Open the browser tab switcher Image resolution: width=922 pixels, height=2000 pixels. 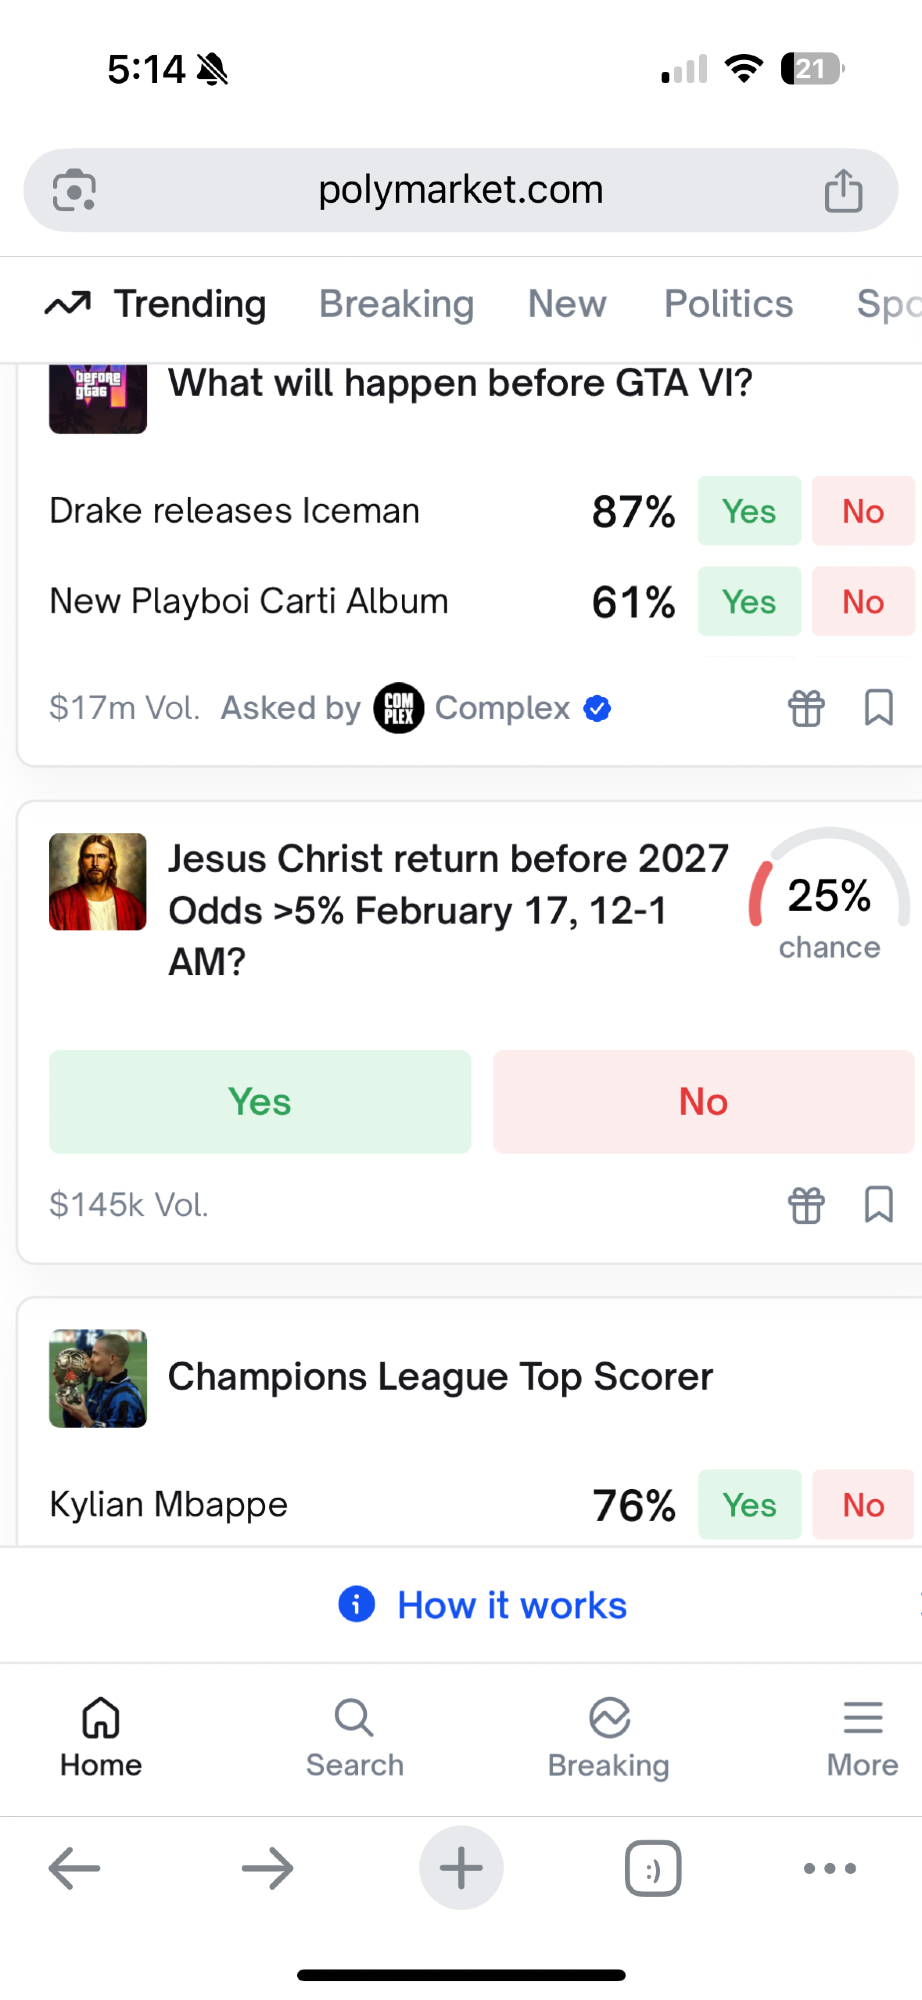tap(653, 1867)
